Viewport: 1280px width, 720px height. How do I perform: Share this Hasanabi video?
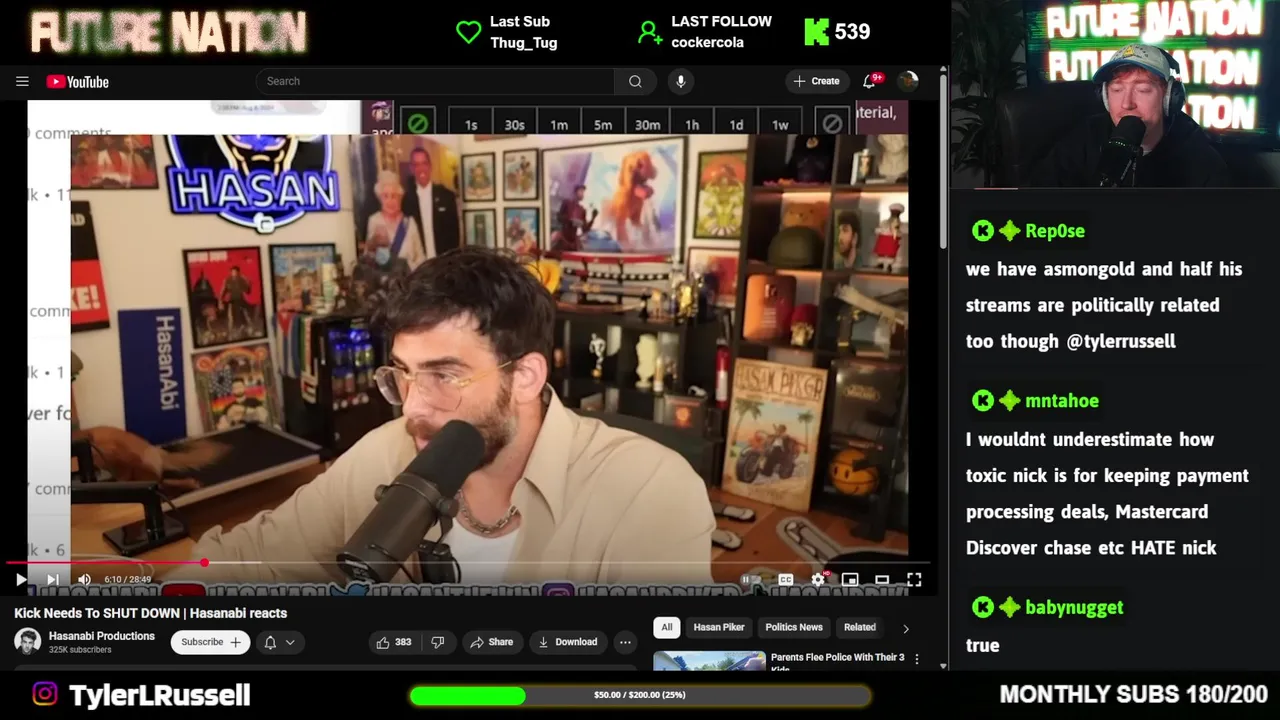491,642
